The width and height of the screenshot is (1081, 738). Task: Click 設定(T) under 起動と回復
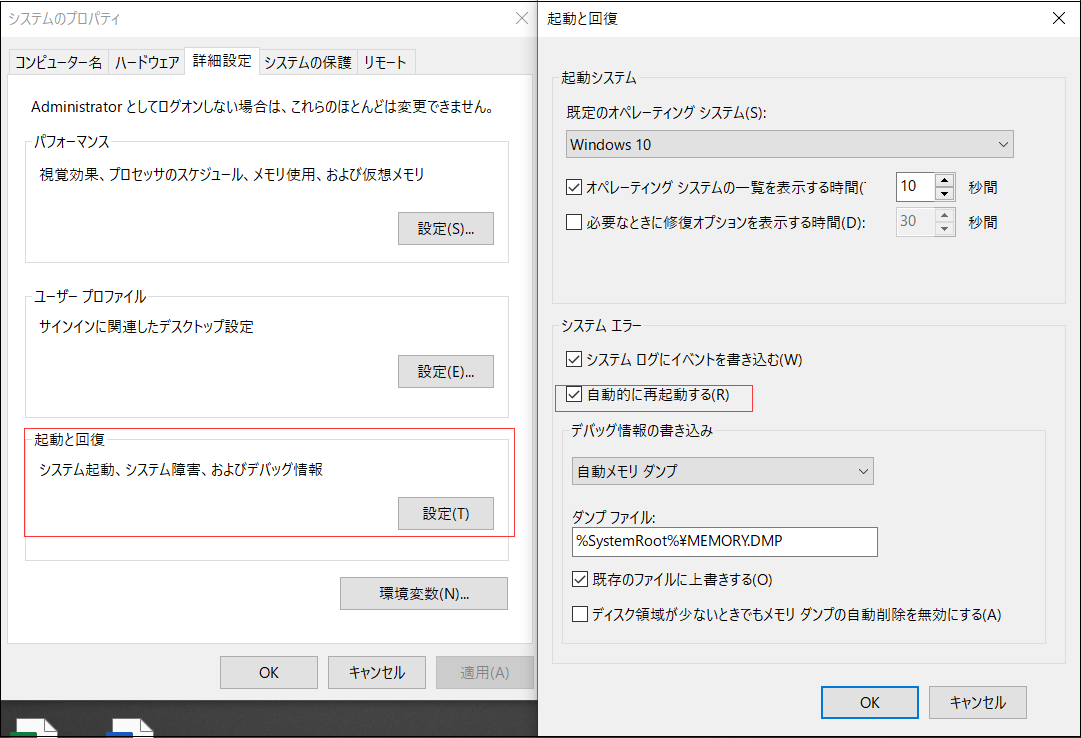[x=446, y=514]
